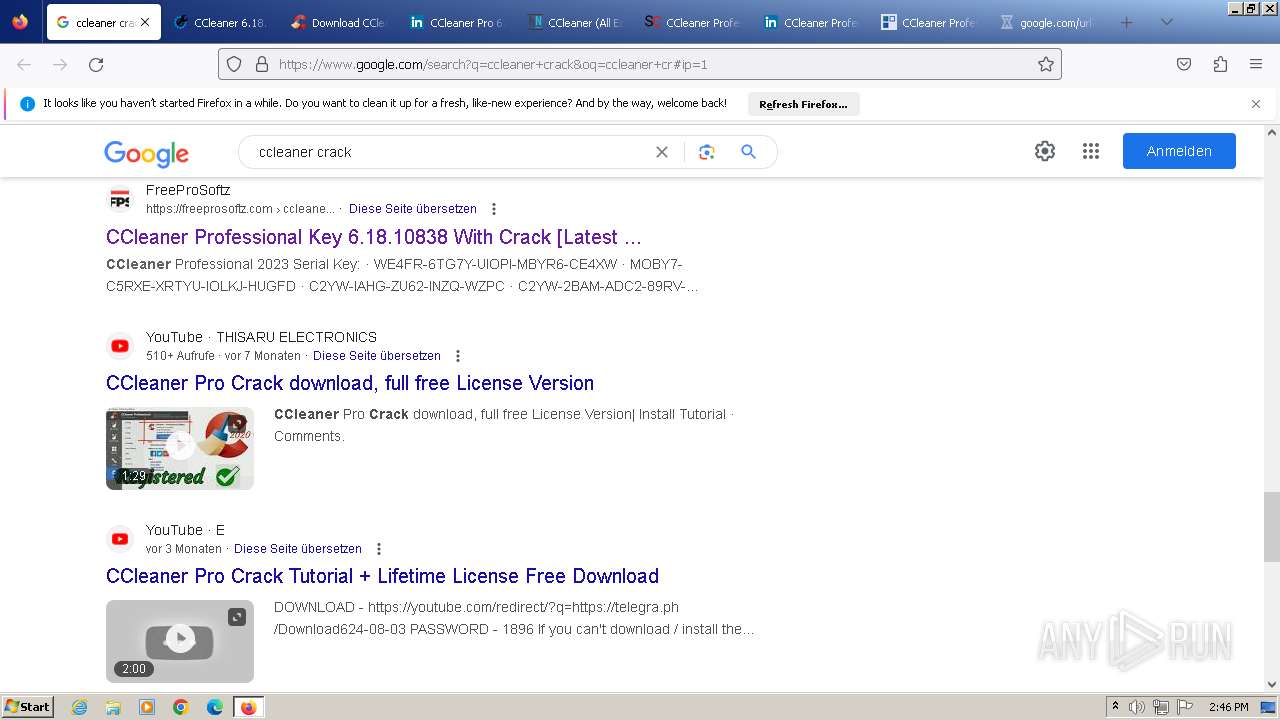Switch to the google.com/url tab
Screen dimensions: 1280x720
pos(1048,22)
